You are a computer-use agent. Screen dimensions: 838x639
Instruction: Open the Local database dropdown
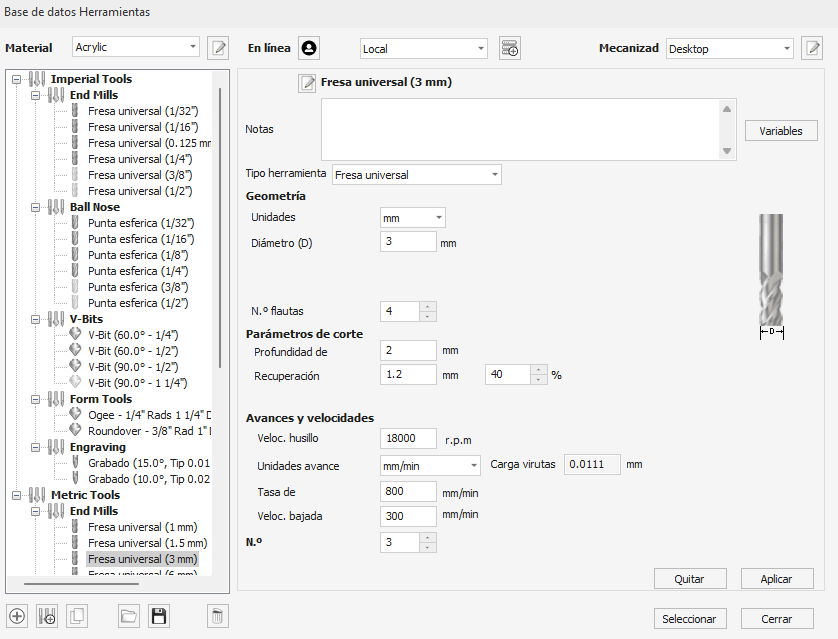(424, 49)
